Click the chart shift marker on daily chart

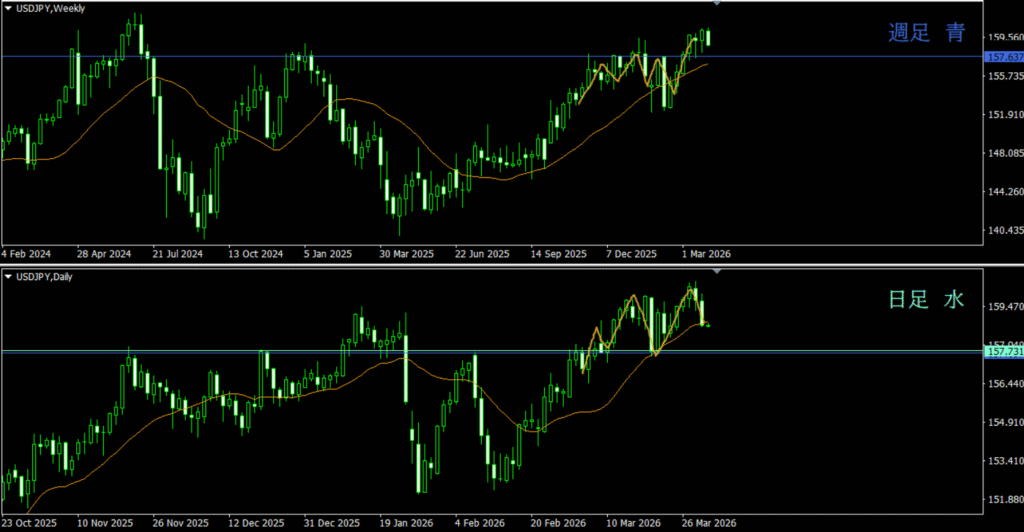pos(716,271)
